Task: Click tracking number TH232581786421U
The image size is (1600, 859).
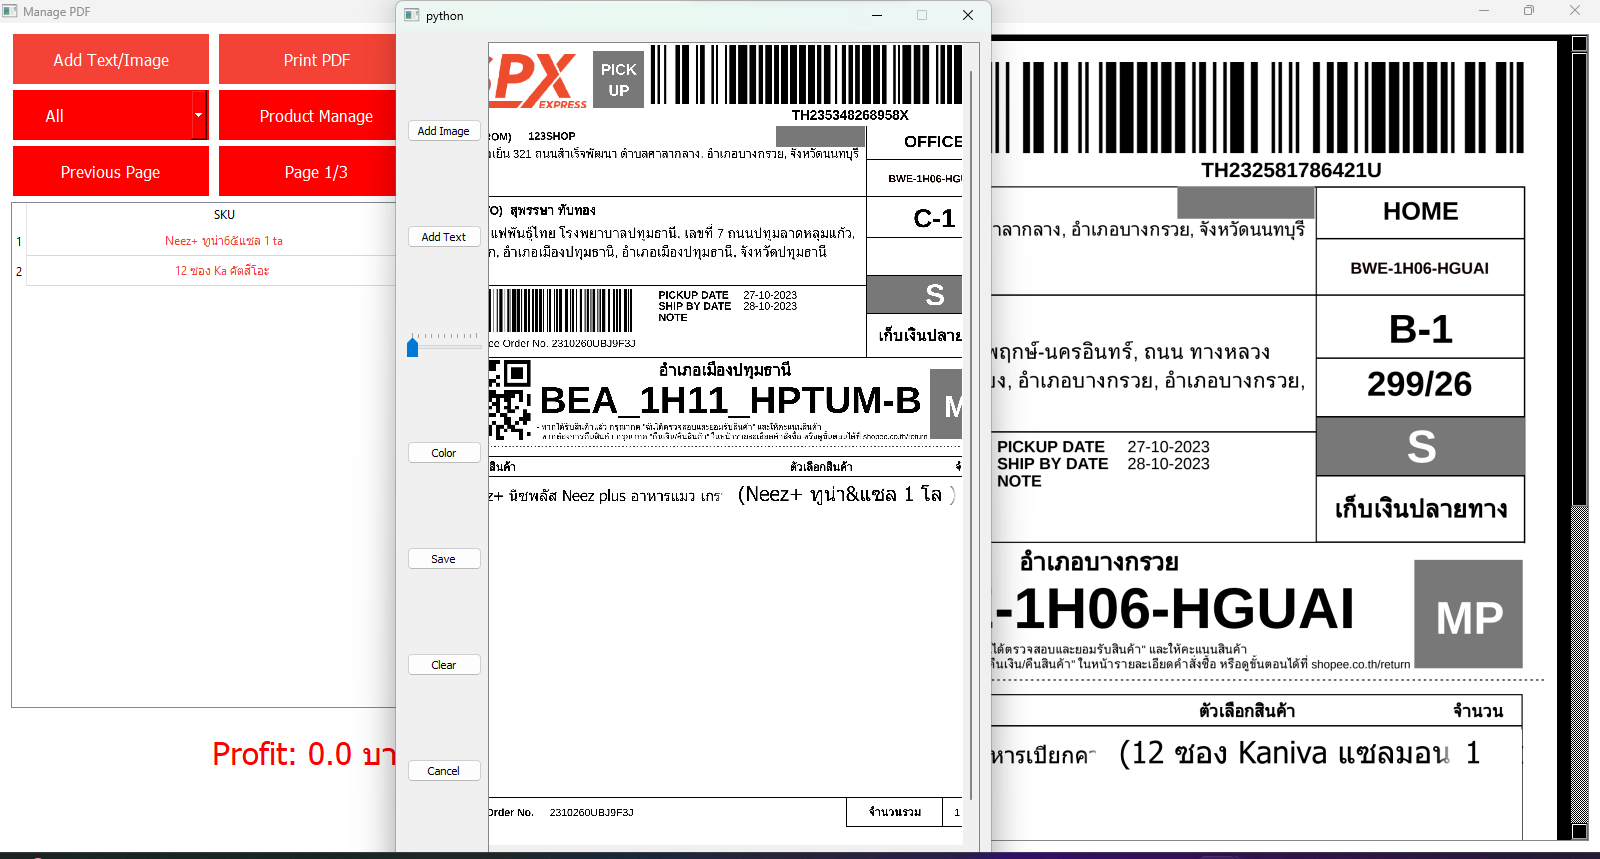Action: click(1291, 170)
